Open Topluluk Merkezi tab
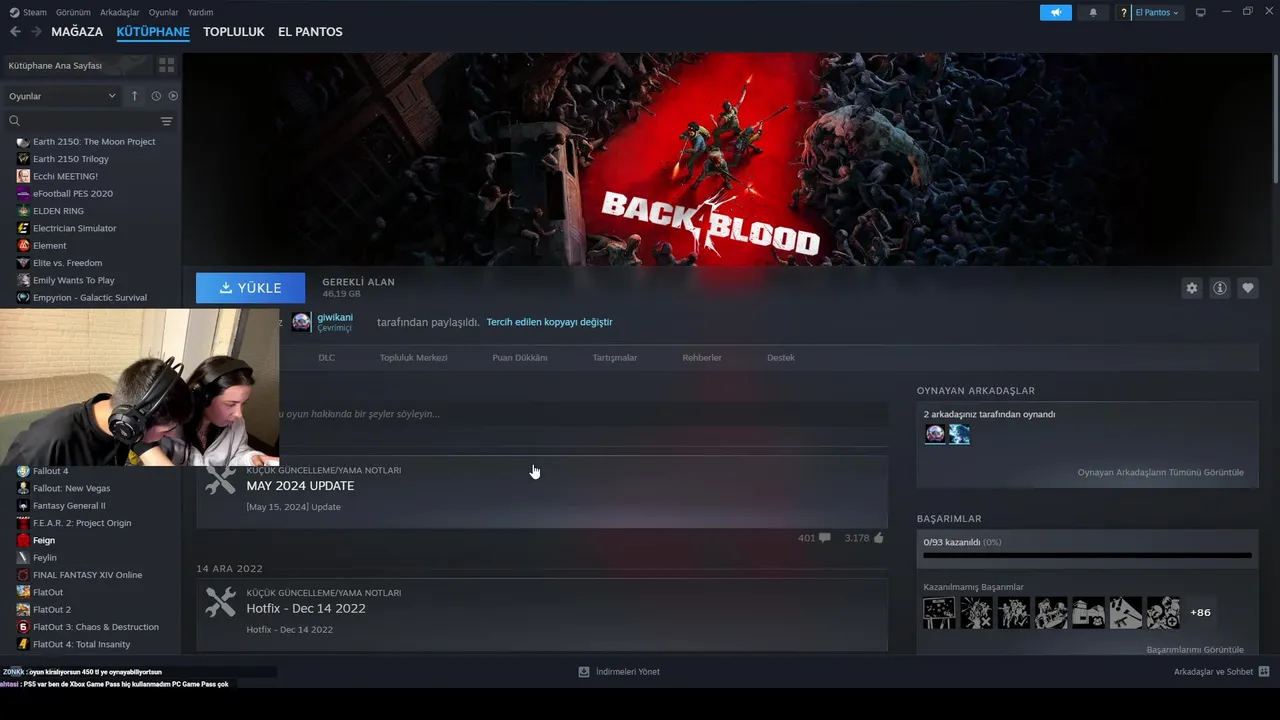The width and height of the screenshot is (1280, 720). coord(413,358)
